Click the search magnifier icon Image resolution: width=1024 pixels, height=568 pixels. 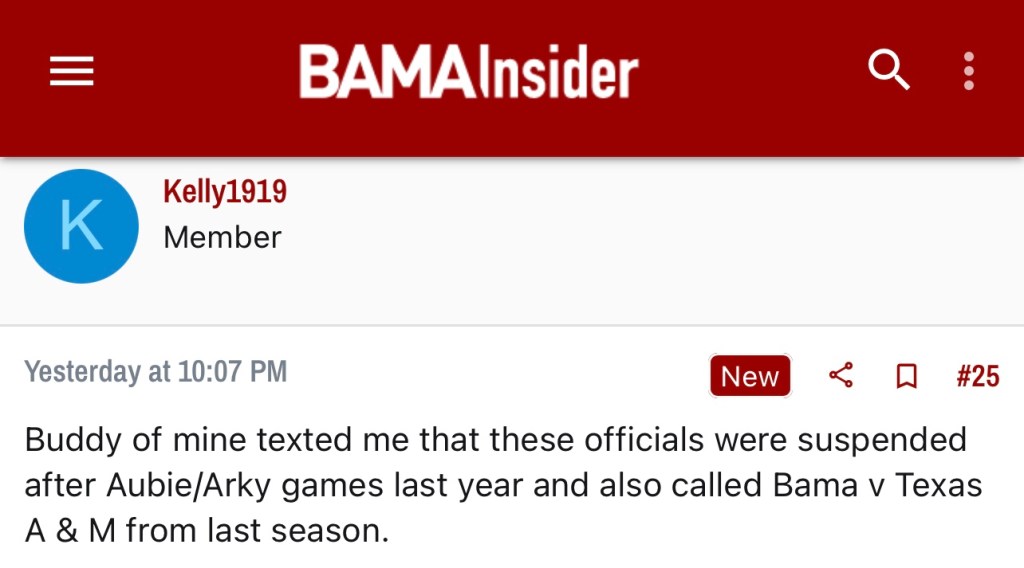pos(888,70)
